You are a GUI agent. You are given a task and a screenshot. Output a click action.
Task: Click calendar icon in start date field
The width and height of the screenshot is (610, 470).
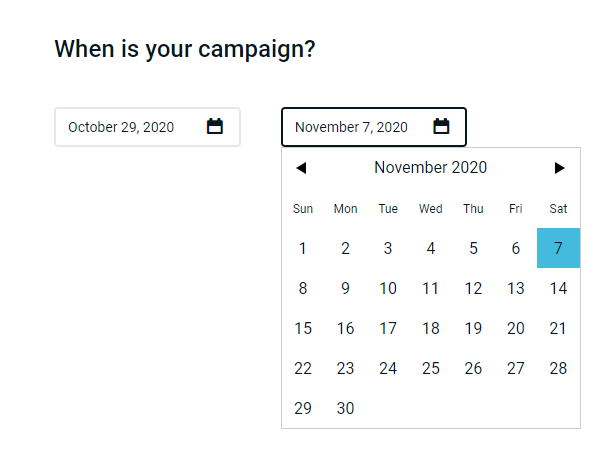point(215,127)
